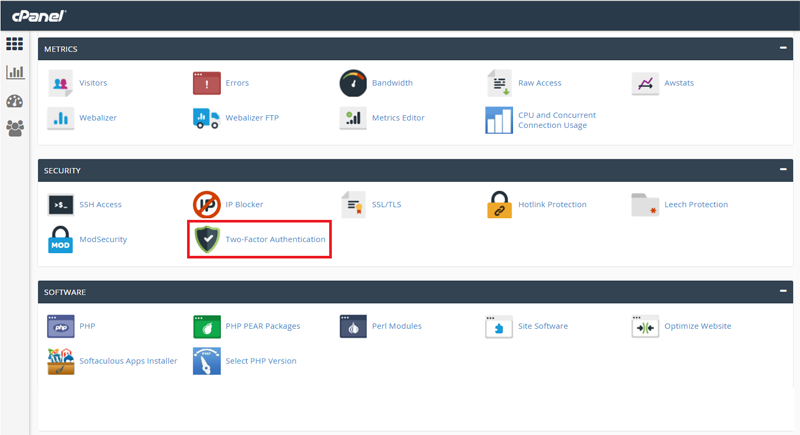Click the Webalizer icon
Viewport: 800px width, 435px height.
click(60, 118)
